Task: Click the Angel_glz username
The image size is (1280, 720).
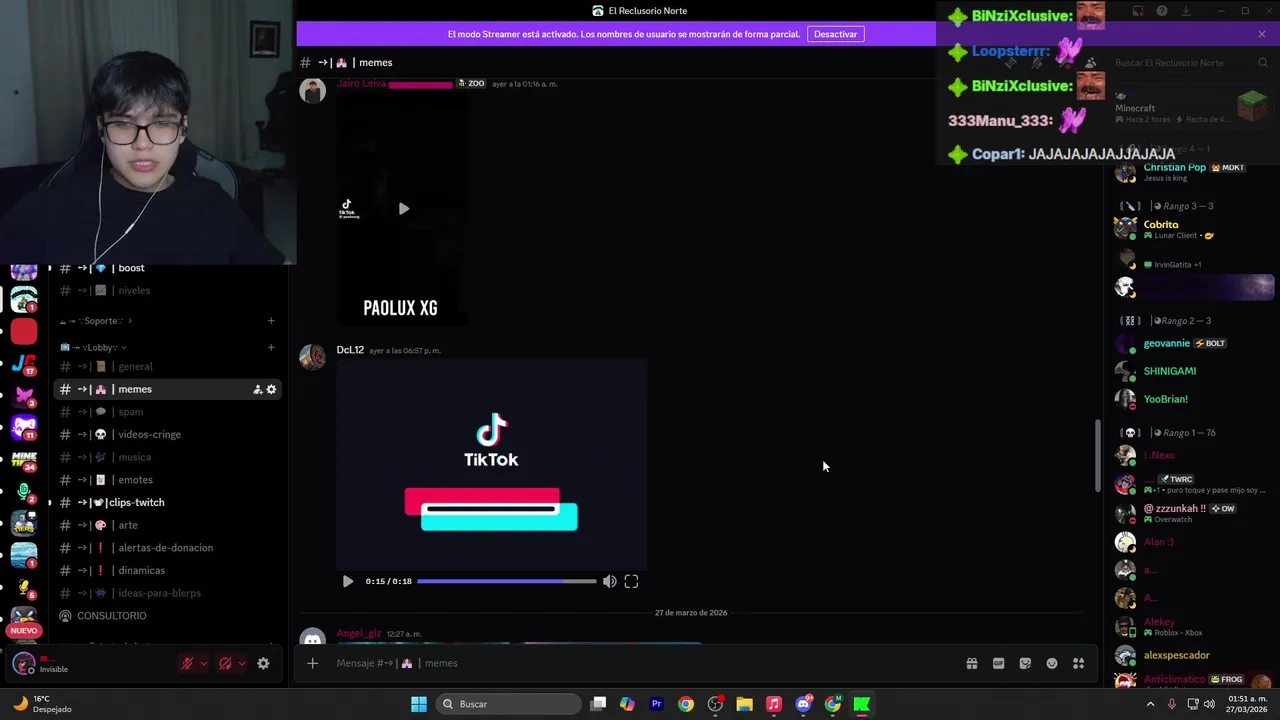Action: point(359,633)
